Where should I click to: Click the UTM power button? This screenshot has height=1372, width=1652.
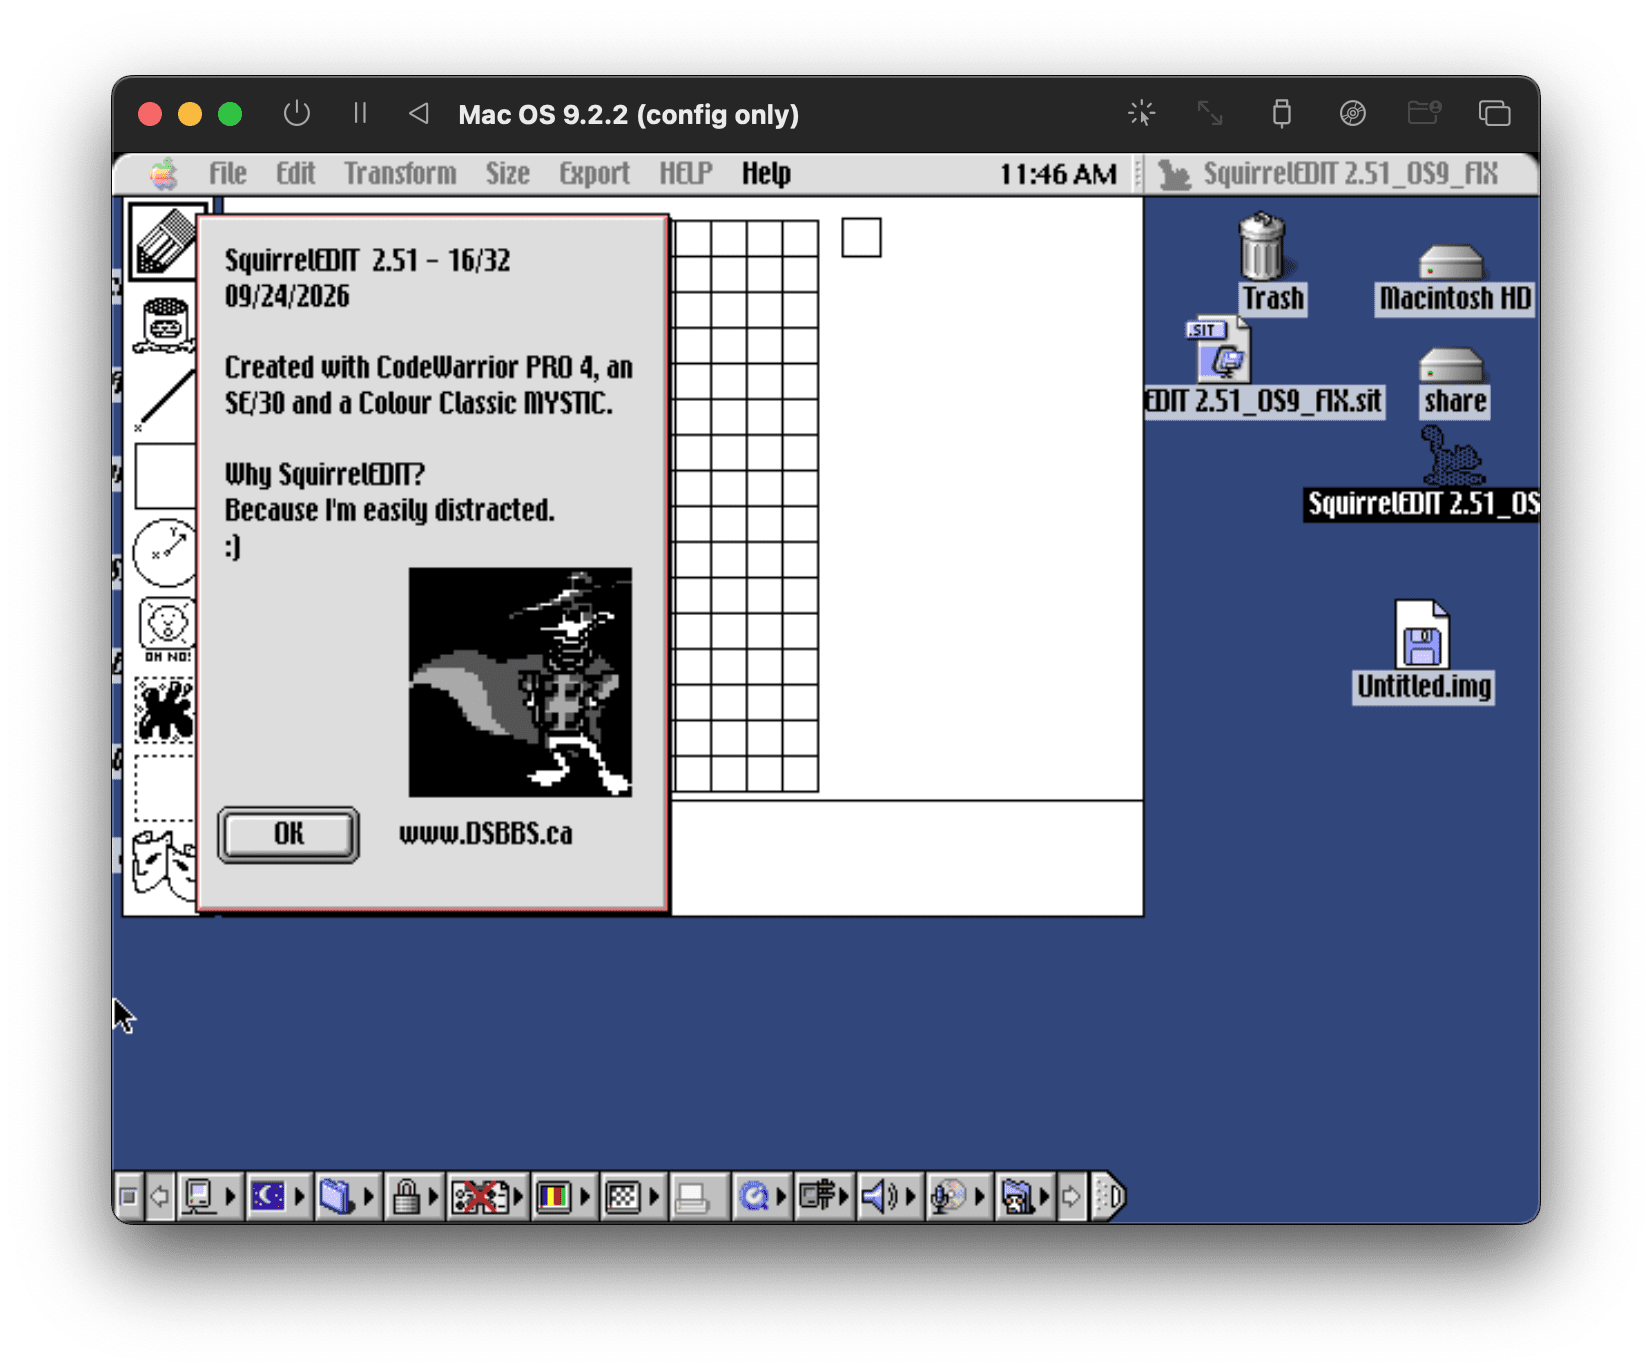tap(296, 114)
